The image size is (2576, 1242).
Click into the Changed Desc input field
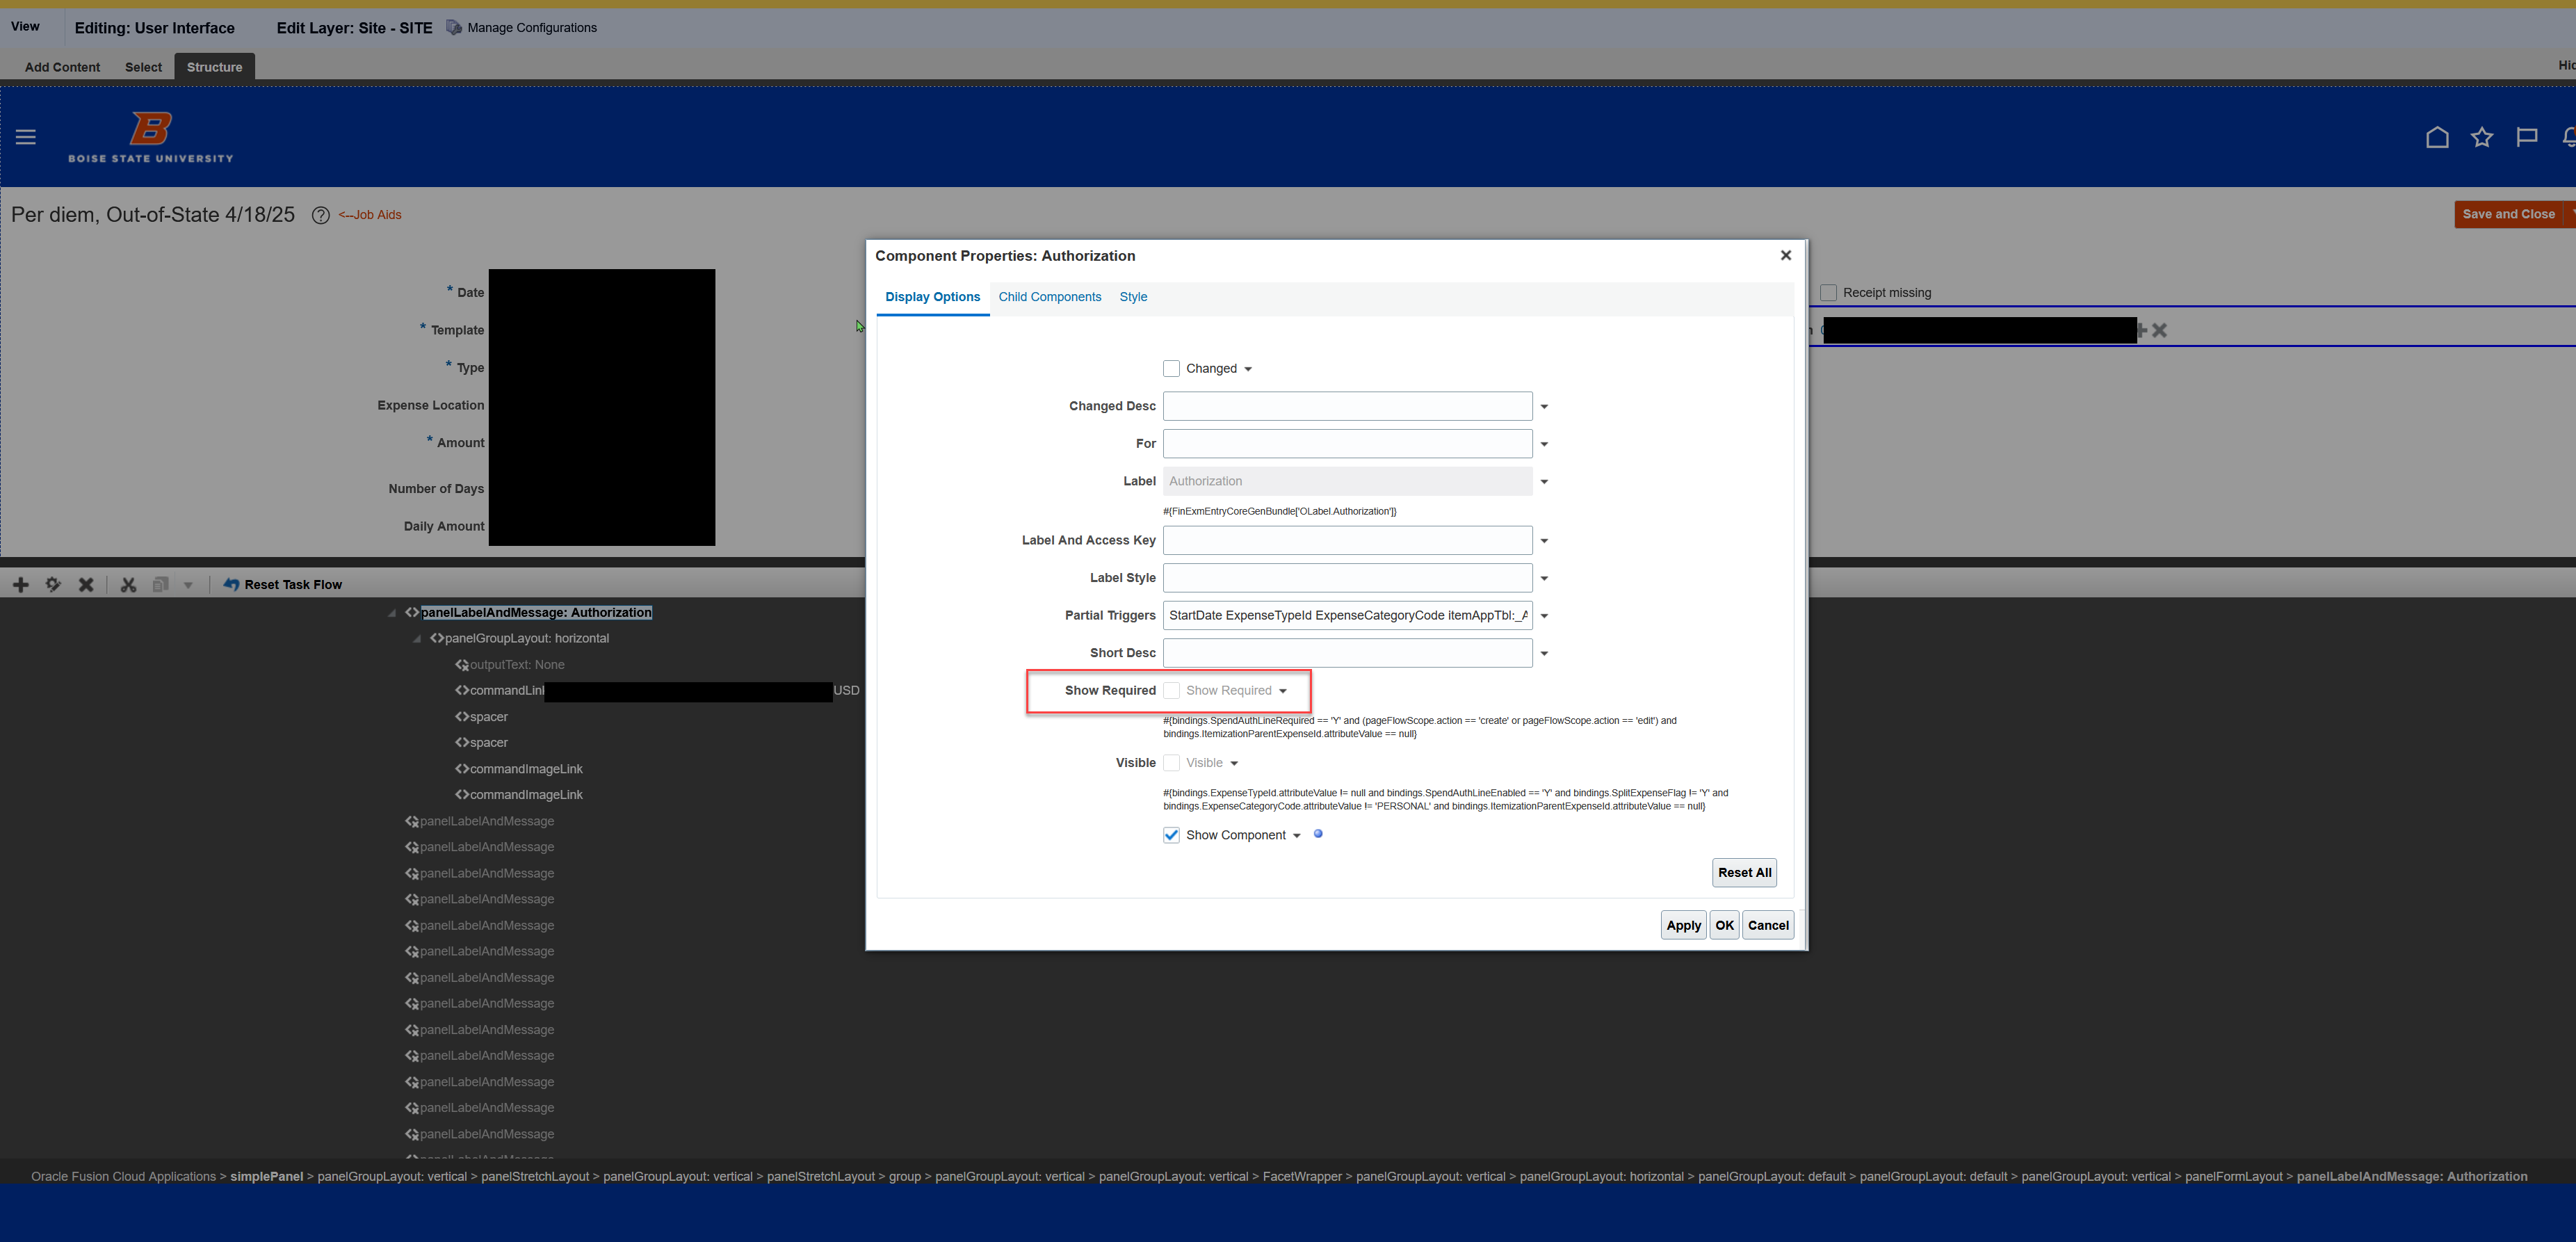coord(1347,407)
